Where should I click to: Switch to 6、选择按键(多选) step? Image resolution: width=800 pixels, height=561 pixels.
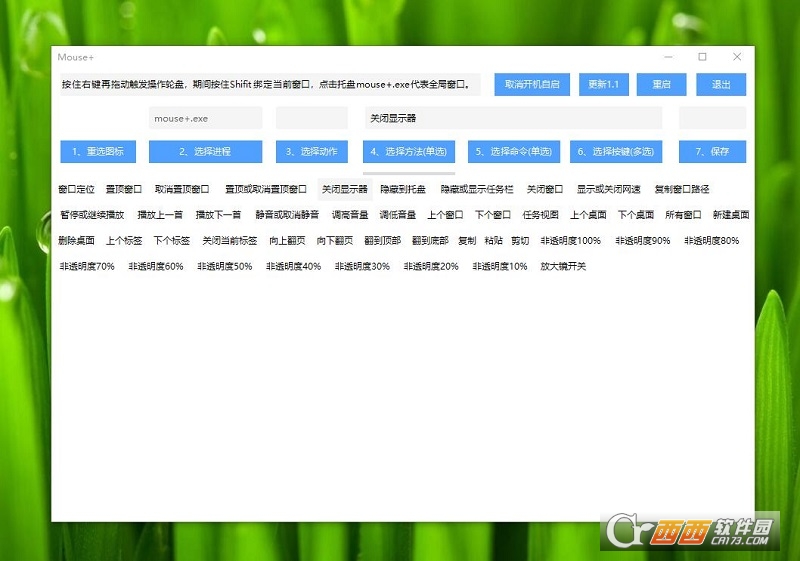pyautogui.click(x=616, y=151)
